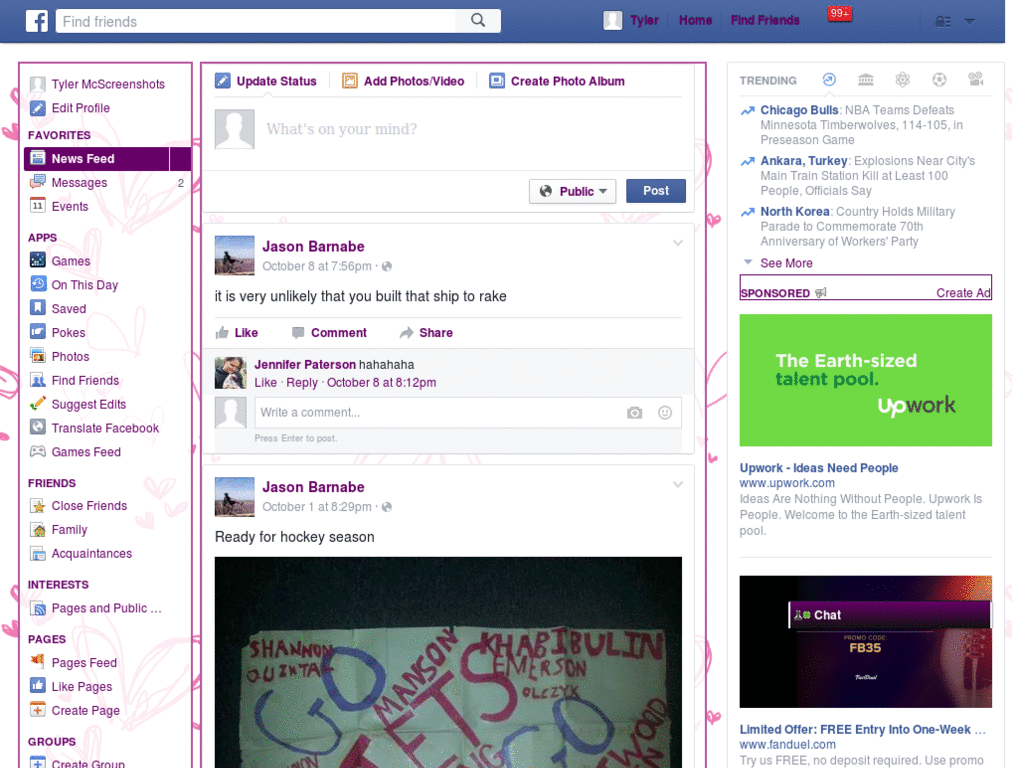Open Tyler's profile in the top bar
Viewport: 1024px width, 768px height.
click(631, 20)
